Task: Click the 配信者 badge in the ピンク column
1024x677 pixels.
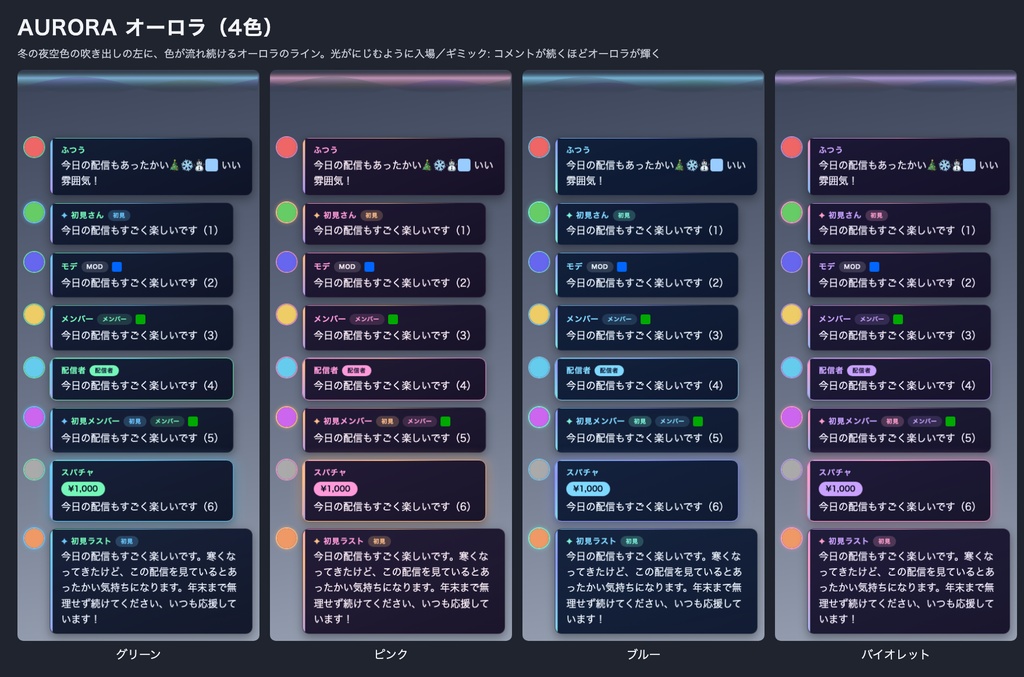Action: (357, 370)
